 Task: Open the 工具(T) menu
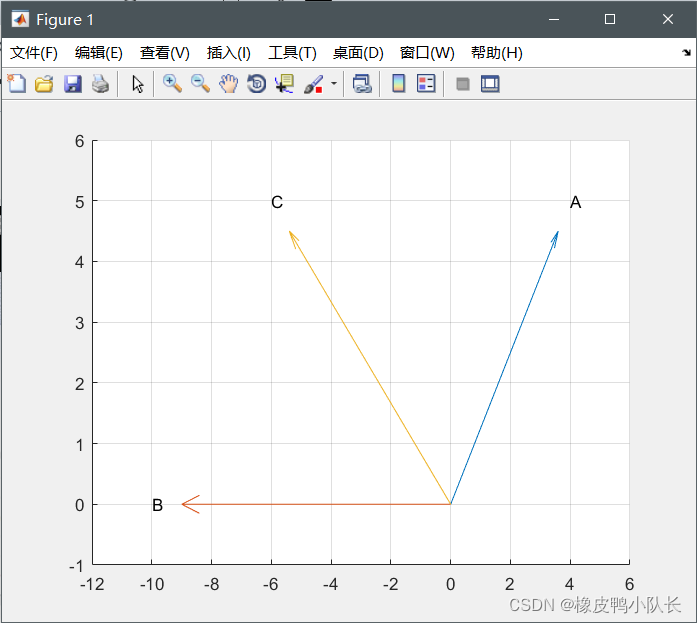[292, 53]
